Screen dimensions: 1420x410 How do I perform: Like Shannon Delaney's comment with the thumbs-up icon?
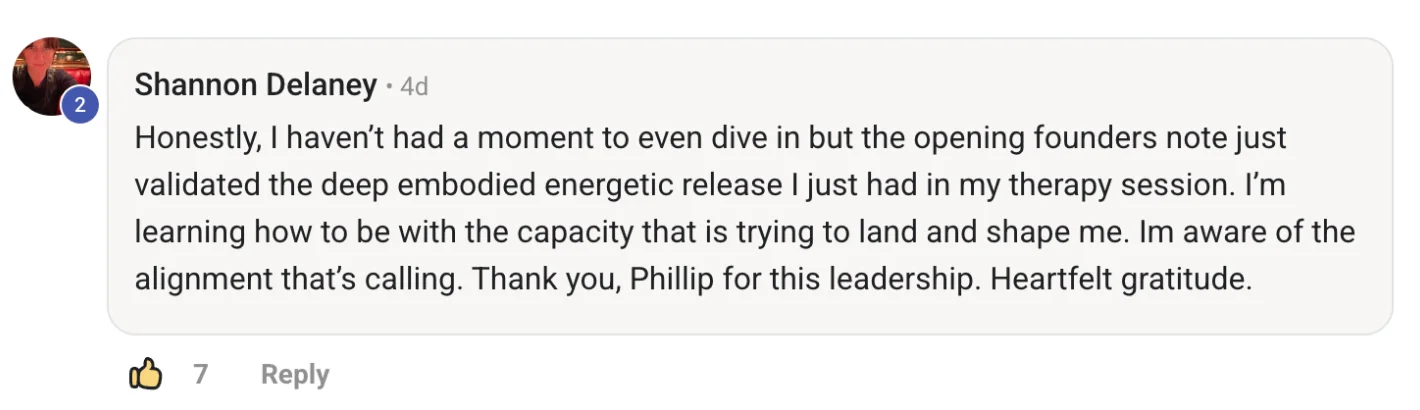(x=146, y=375)
